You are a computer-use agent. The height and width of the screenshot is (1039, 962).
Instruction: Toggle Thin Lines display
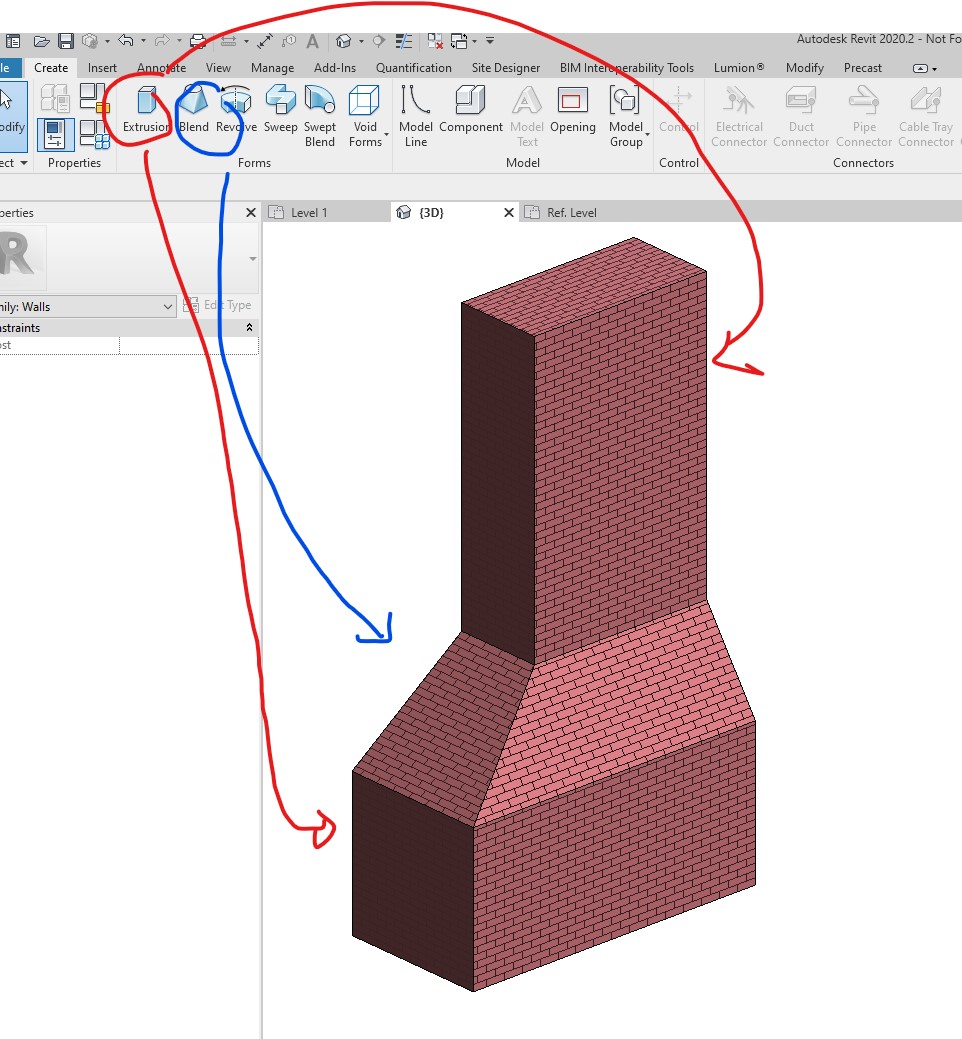[403, 41]
